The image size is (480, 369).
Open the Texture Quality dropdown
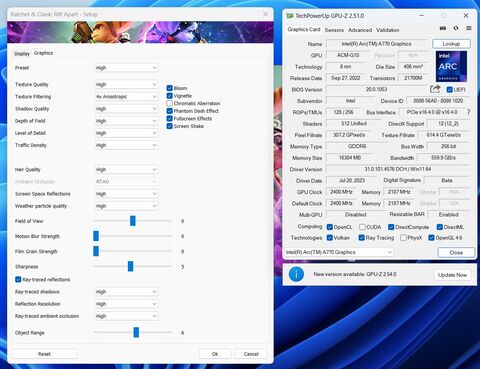126,85
